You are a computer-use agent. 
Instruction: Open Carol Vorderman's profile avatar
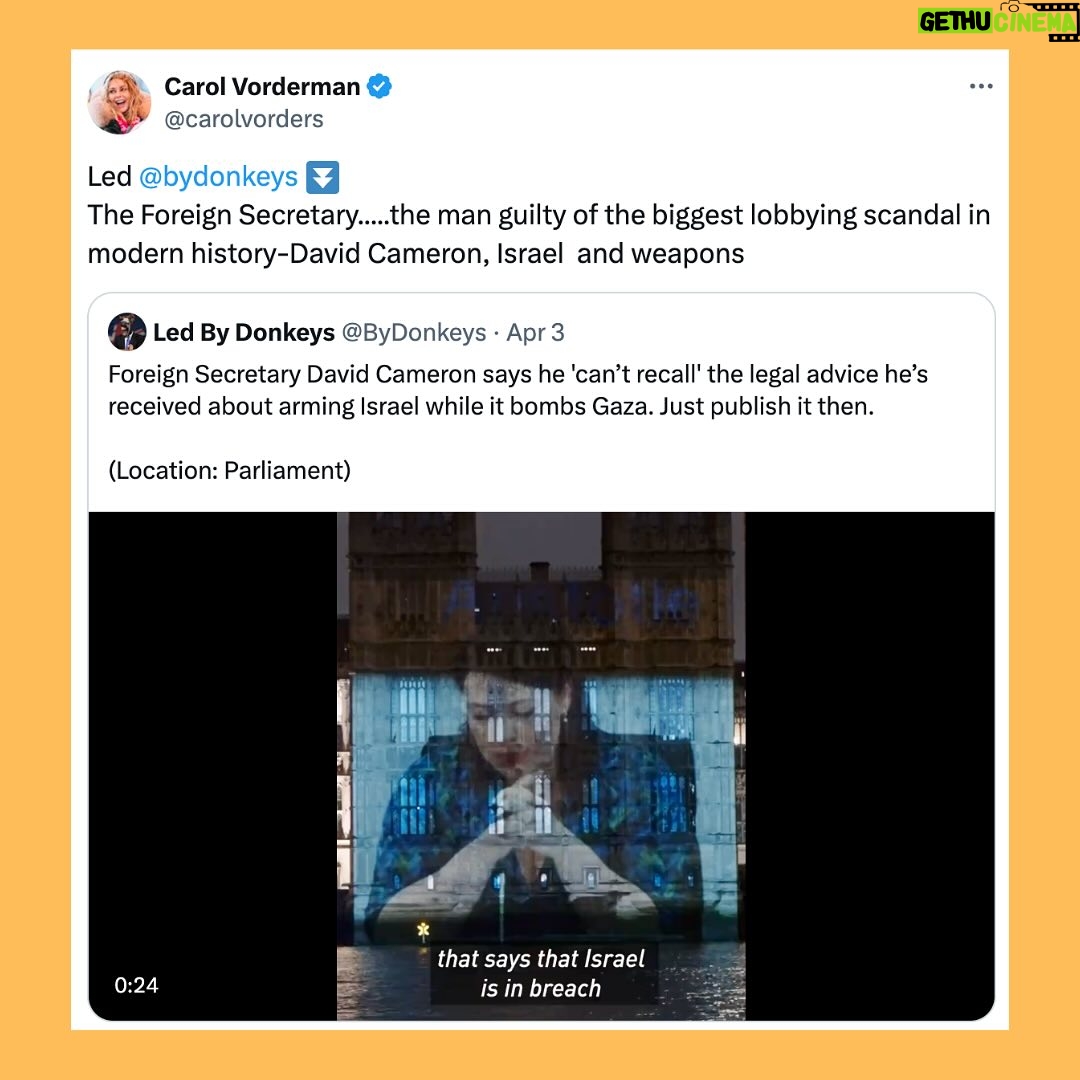click(x=119, y=102)
